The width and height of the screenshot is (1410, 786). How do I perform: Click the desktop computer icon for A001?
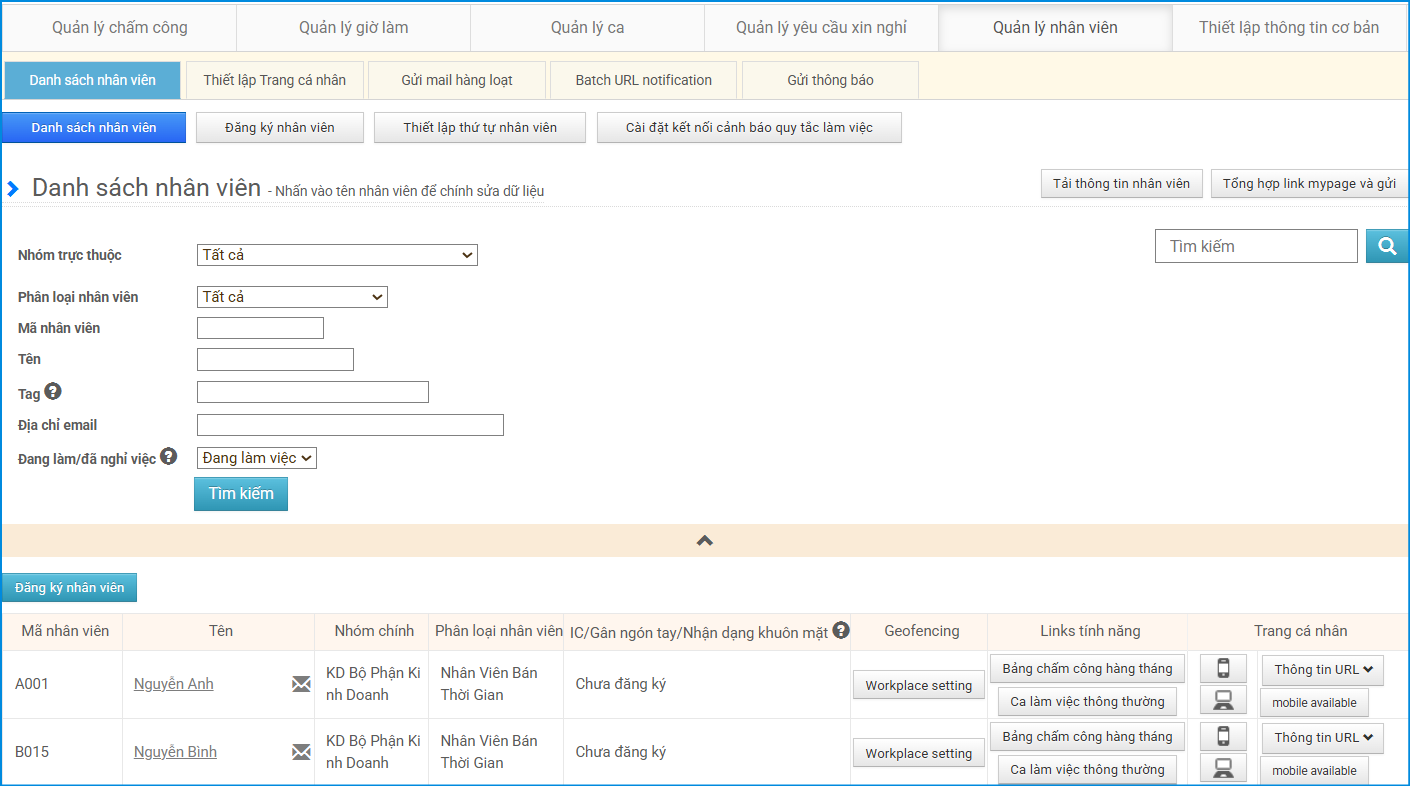(1223, 701)
